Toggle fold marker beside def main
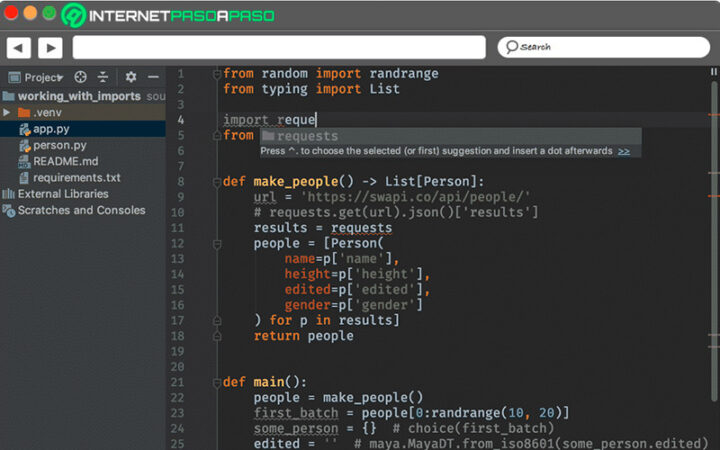The width and height of the screenshot is (720, 450). (215, 382)
